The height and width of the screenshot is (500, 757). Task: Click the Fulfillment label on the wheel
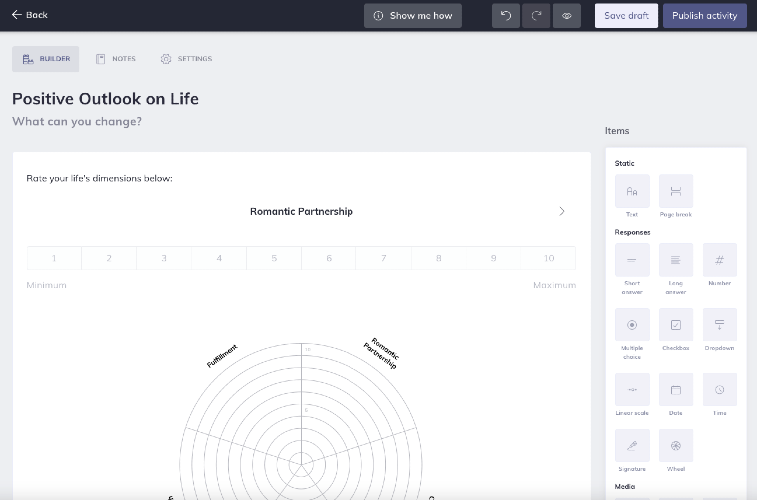222,356
